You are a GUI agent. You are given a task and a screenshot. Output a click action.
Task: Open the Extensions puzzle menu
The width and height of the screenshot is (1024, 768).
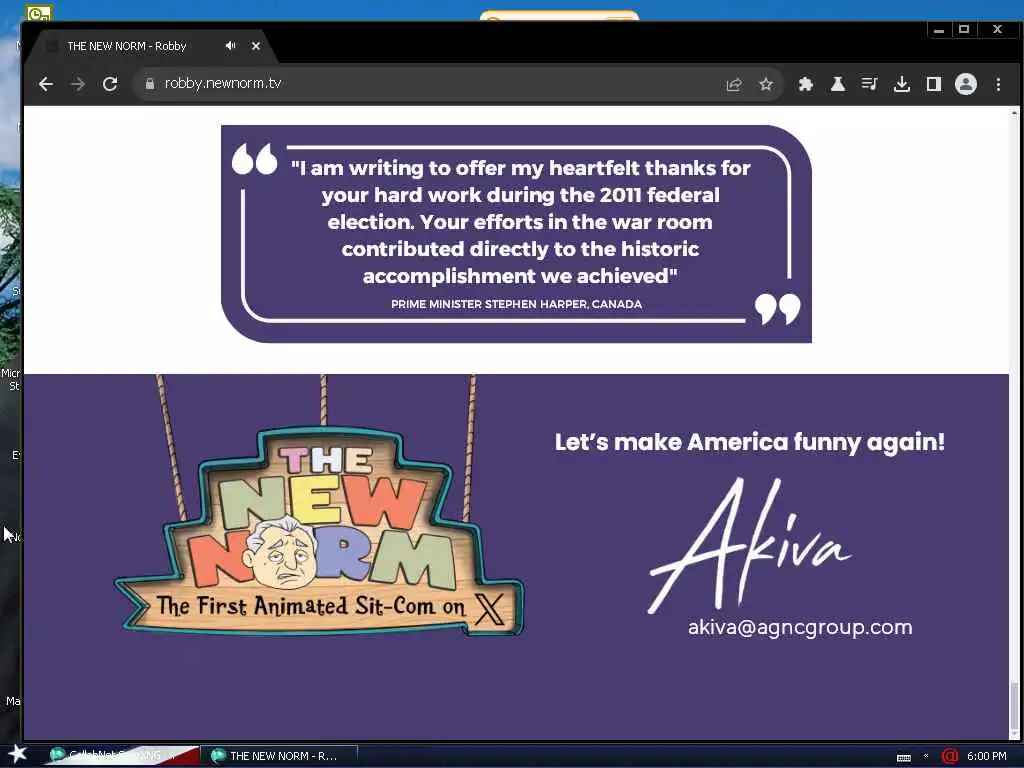click(x=806, y=84)
